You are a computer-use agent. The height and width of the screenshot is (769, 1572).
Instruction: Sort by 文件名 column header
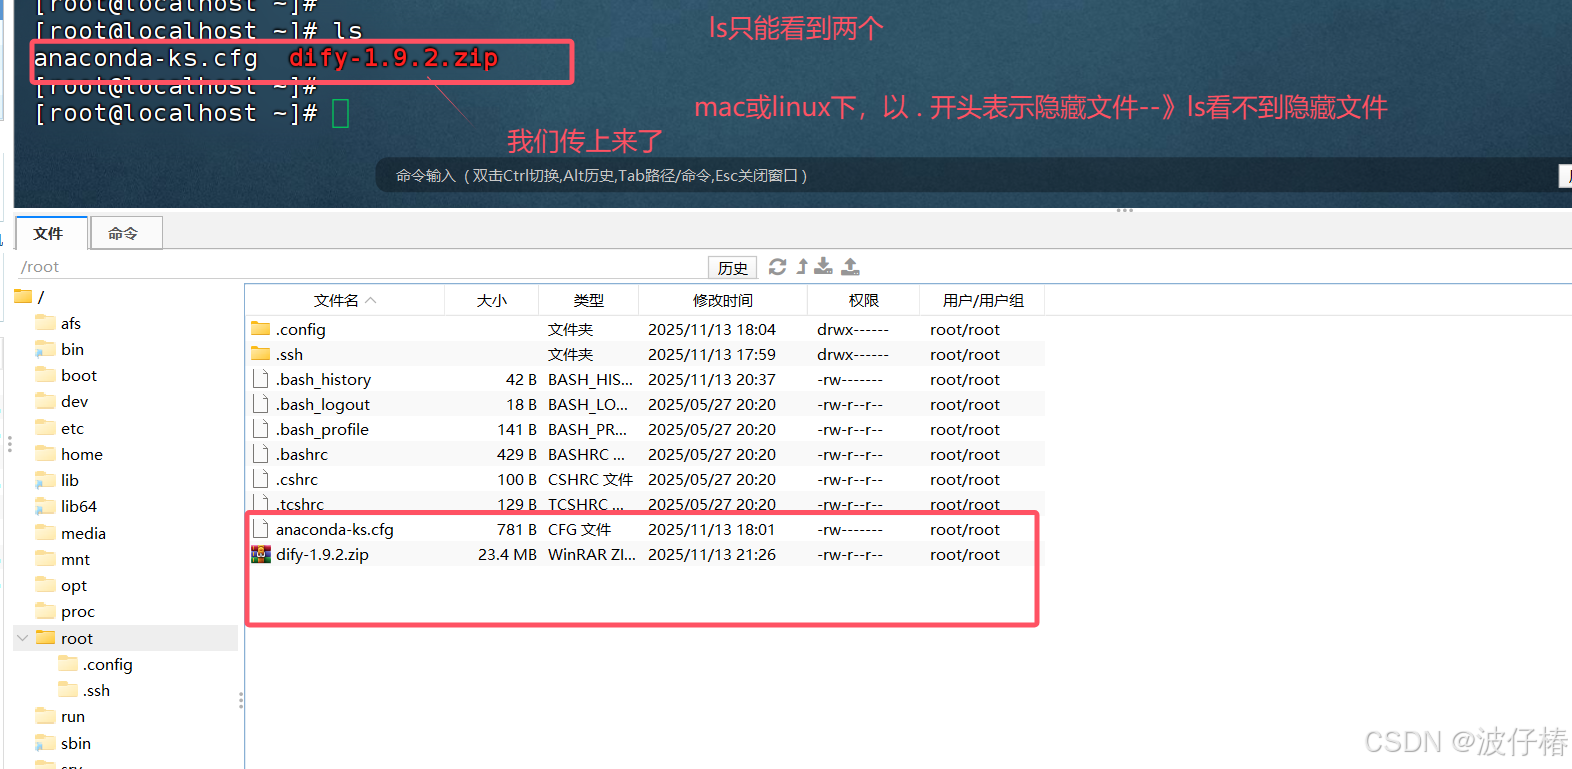click(x=345, y=300)
